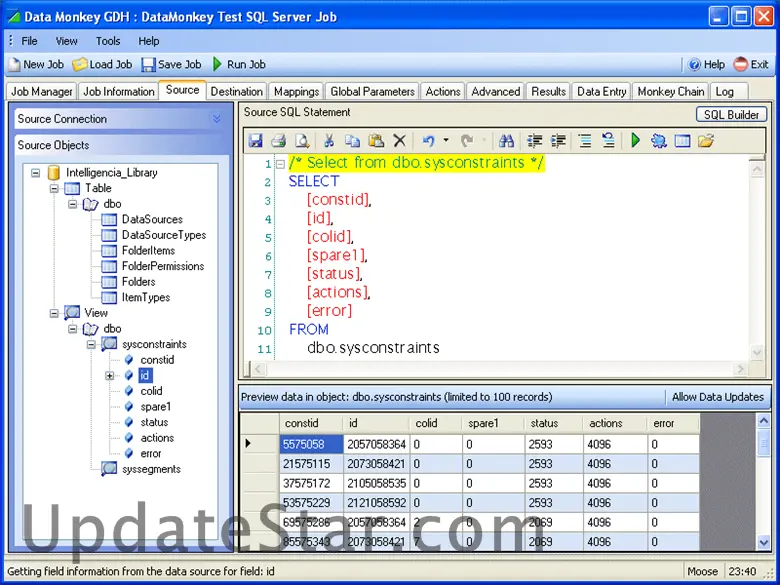Image resolution: width=780 pixels, height=585 pixels.
Task: Click the blue gear icon in SQL toolbar
Action: click(659, 141)
